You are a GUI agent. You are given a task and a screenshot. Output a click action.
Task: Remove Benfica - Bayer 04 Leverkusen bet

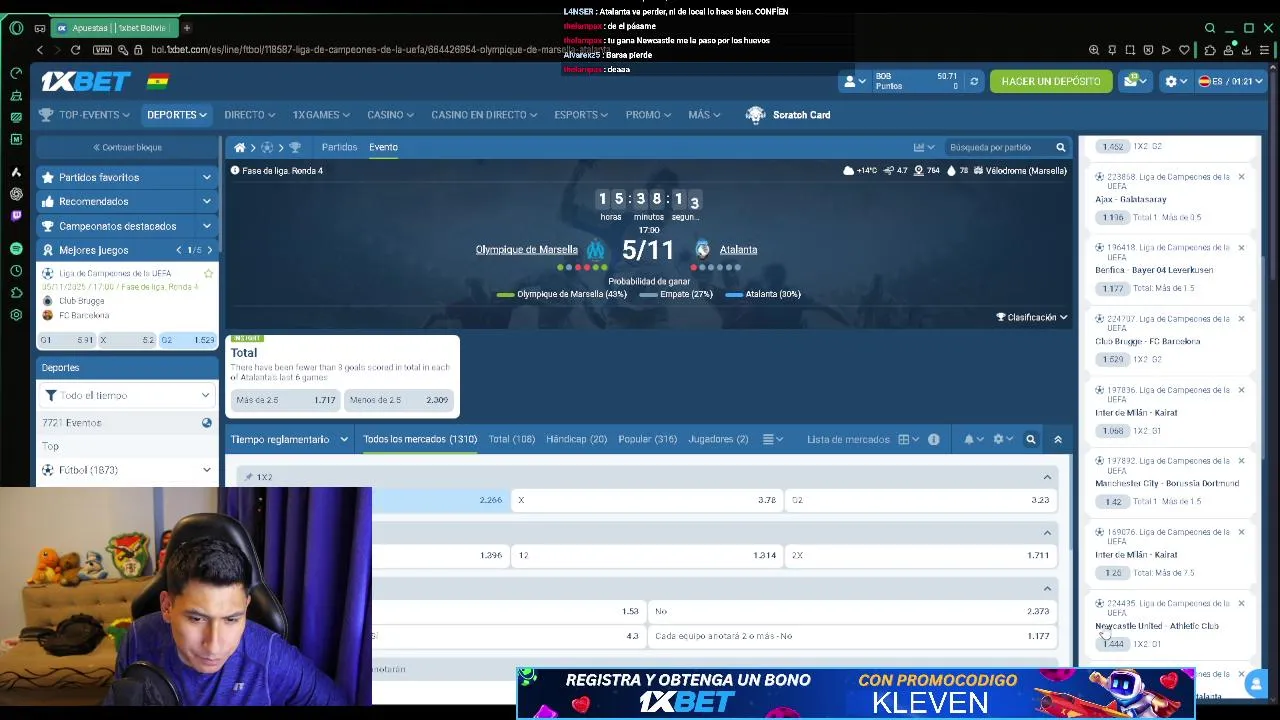pyautogui.click(x=1241, y=248)
